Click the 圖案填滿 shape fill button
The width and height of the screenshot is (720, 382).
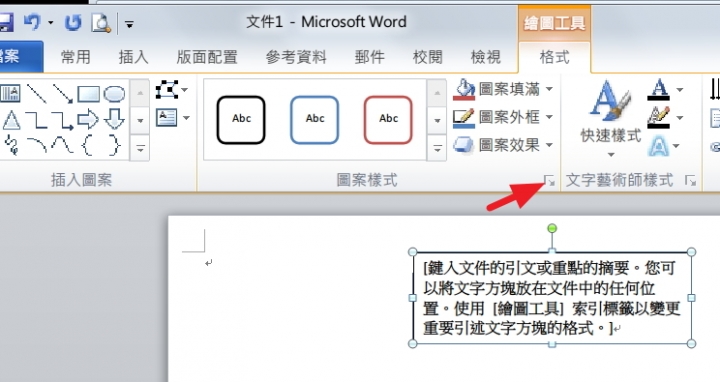(x=497, y=89)
